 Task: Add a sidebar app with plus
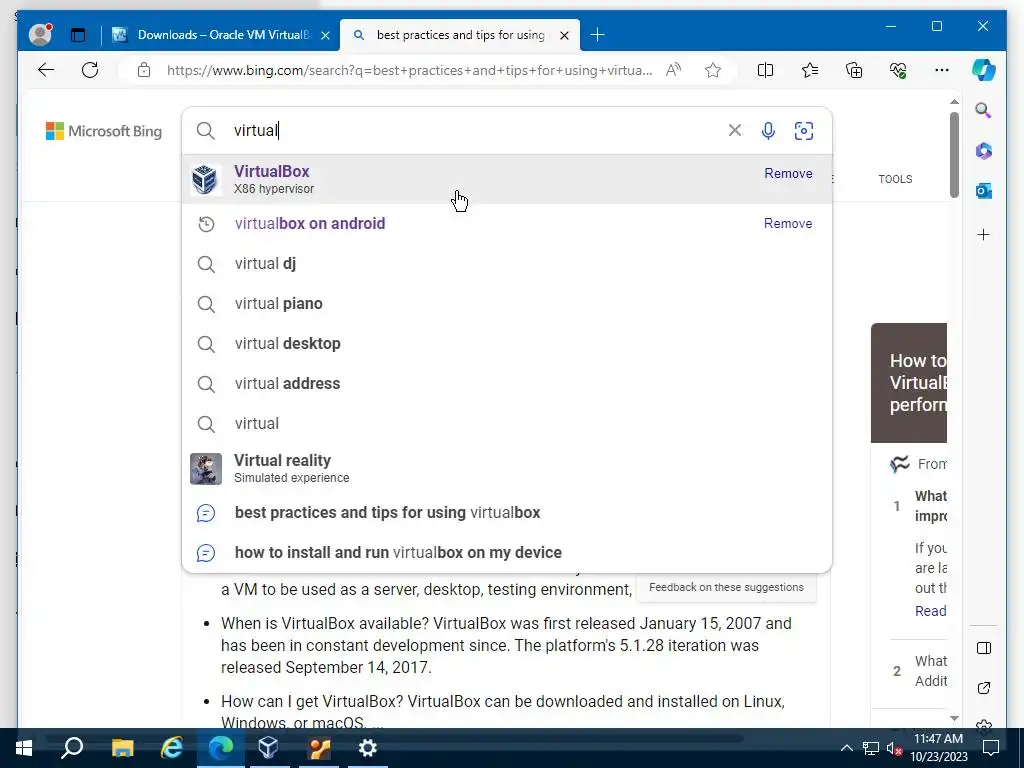[x=984, y=234]
